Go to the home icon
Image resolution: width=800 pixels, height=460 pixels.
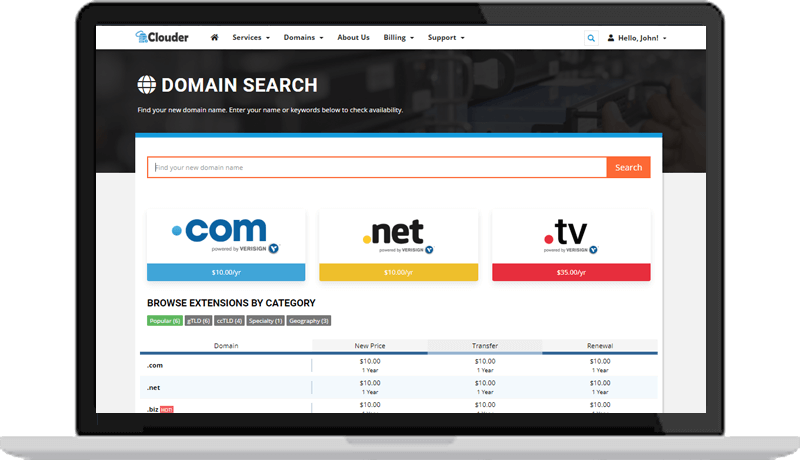pos(214,37)
